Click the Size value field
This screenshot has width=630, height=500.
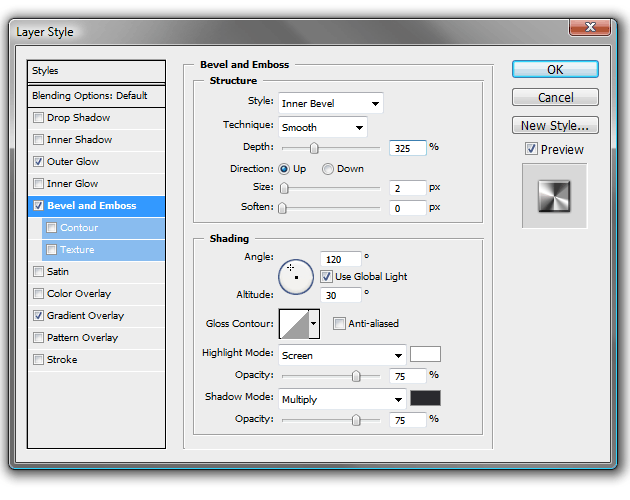[407, 188]
